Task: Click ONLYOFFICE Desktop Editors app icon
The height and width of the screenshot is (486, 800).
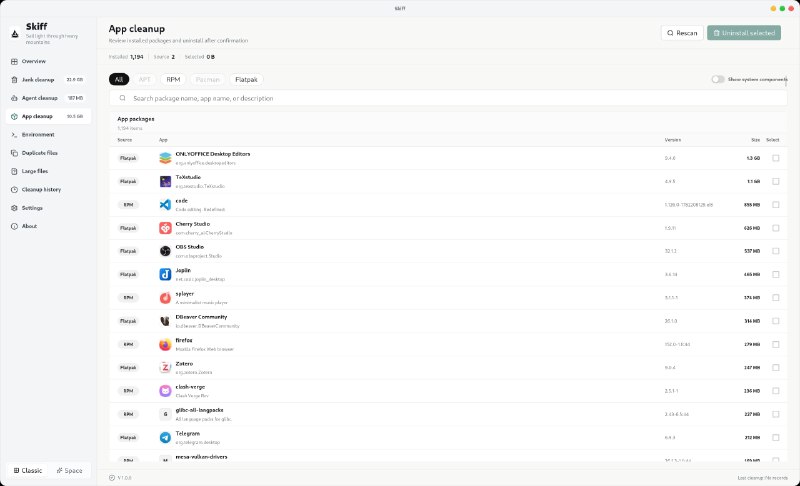Action: point(165,158)
